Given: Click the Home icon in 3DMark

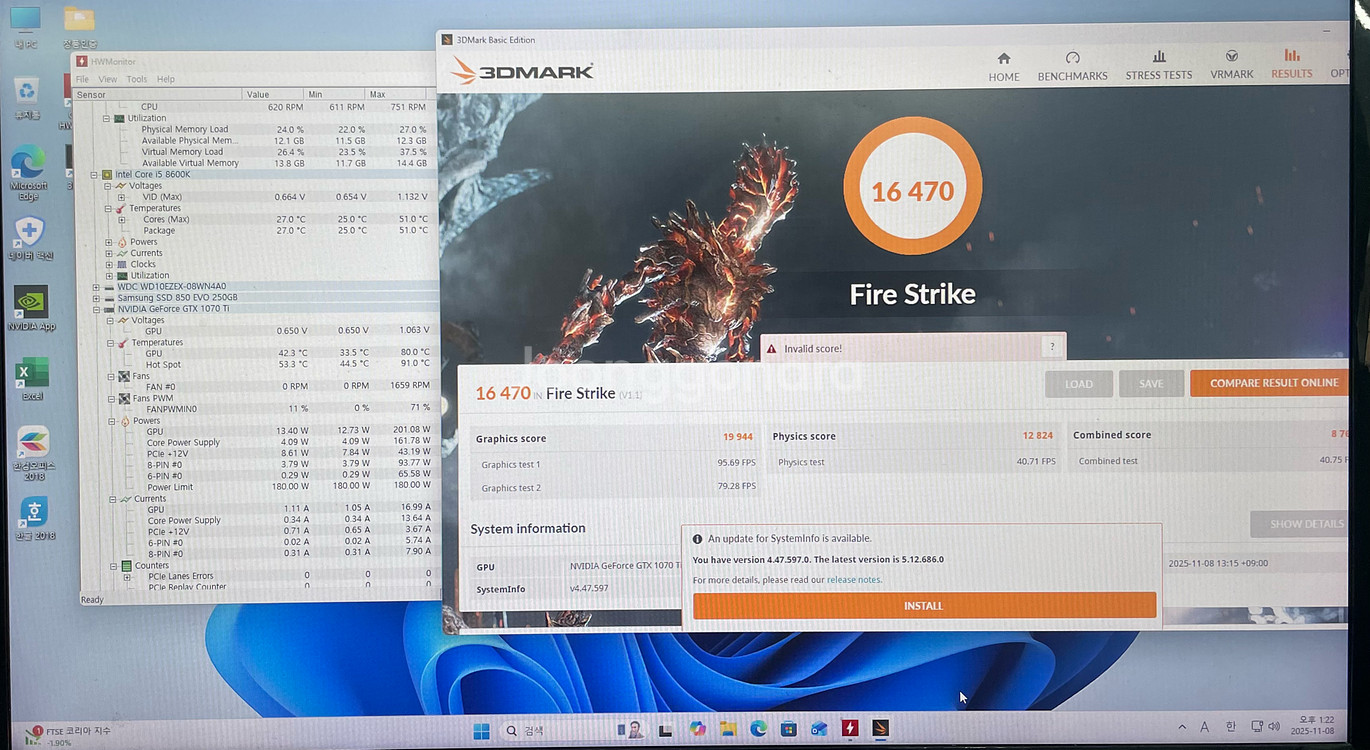Looking at the screenshot, I should click(1003, 65).
